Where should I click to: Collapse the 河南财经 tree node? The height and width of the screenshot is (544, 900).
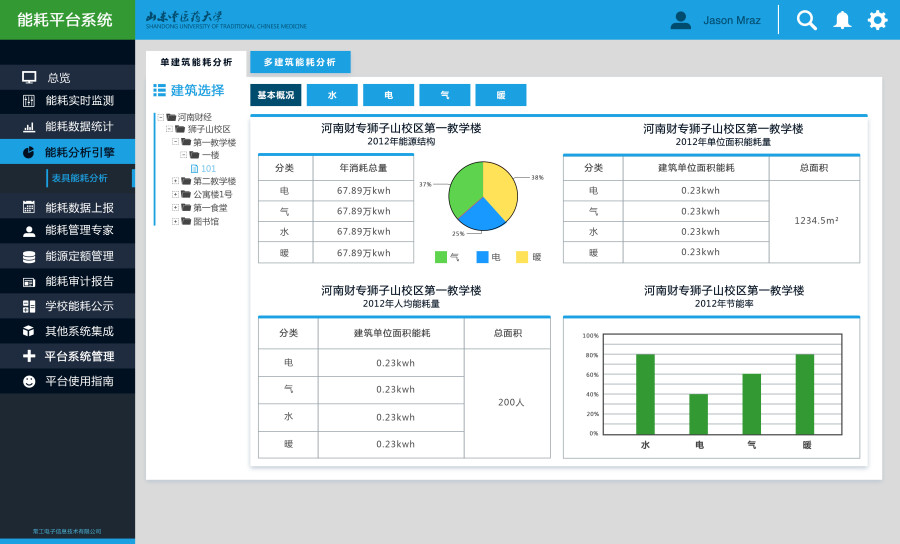[x=161, y=117]
